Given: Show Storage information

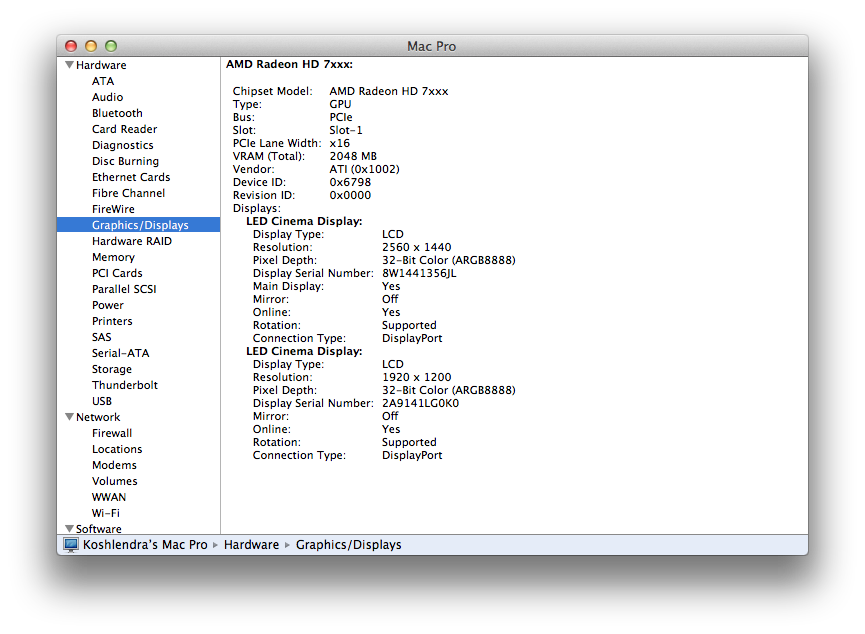Looking at the screenshot, I should 112,369.
